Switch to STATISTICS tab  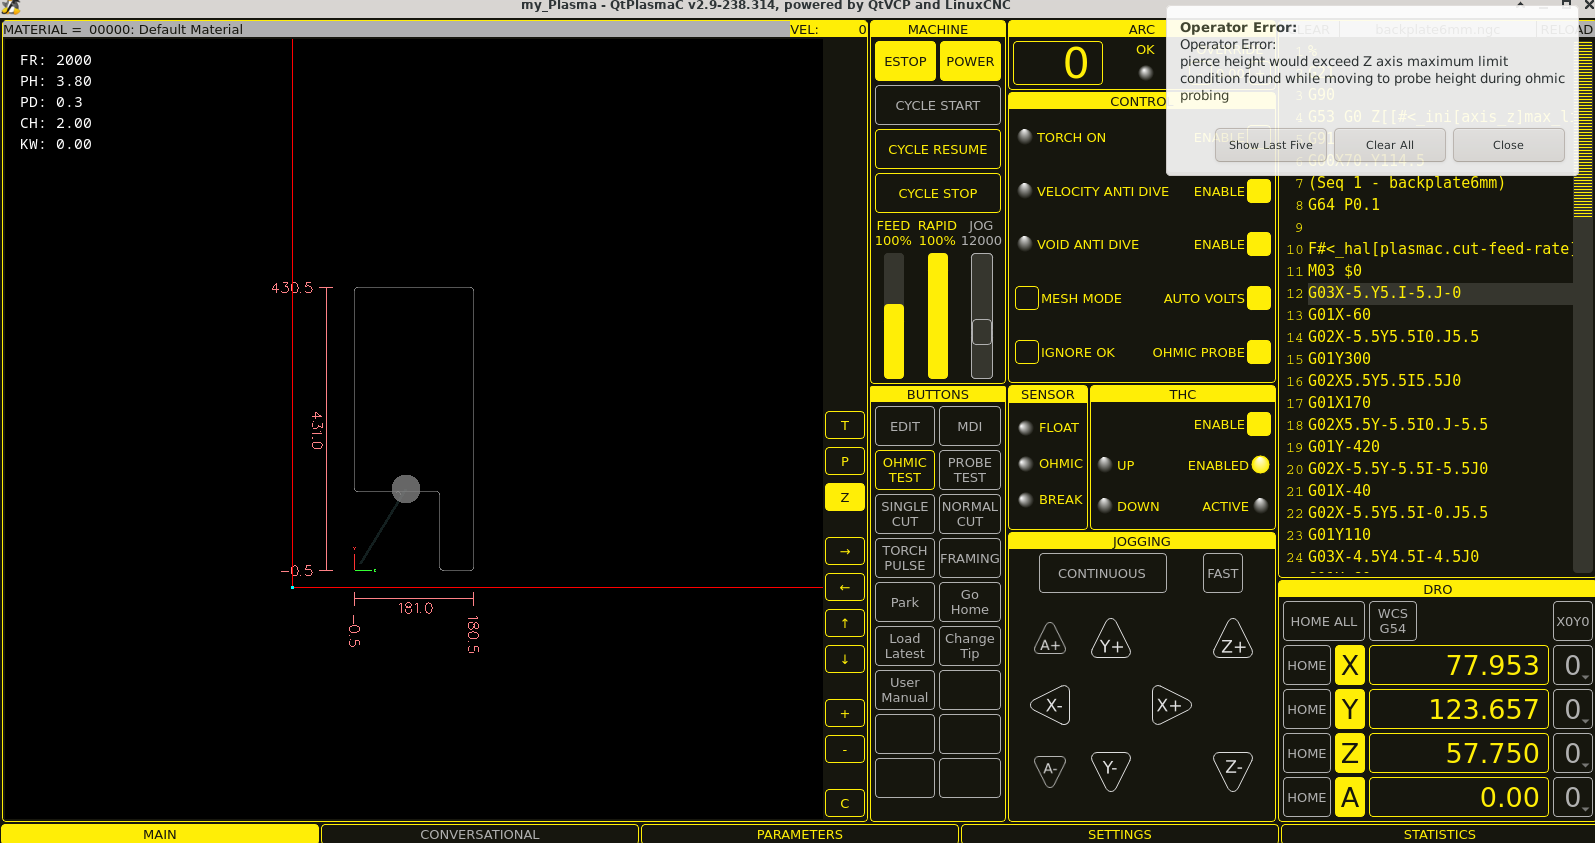(x=1439, y=834)
